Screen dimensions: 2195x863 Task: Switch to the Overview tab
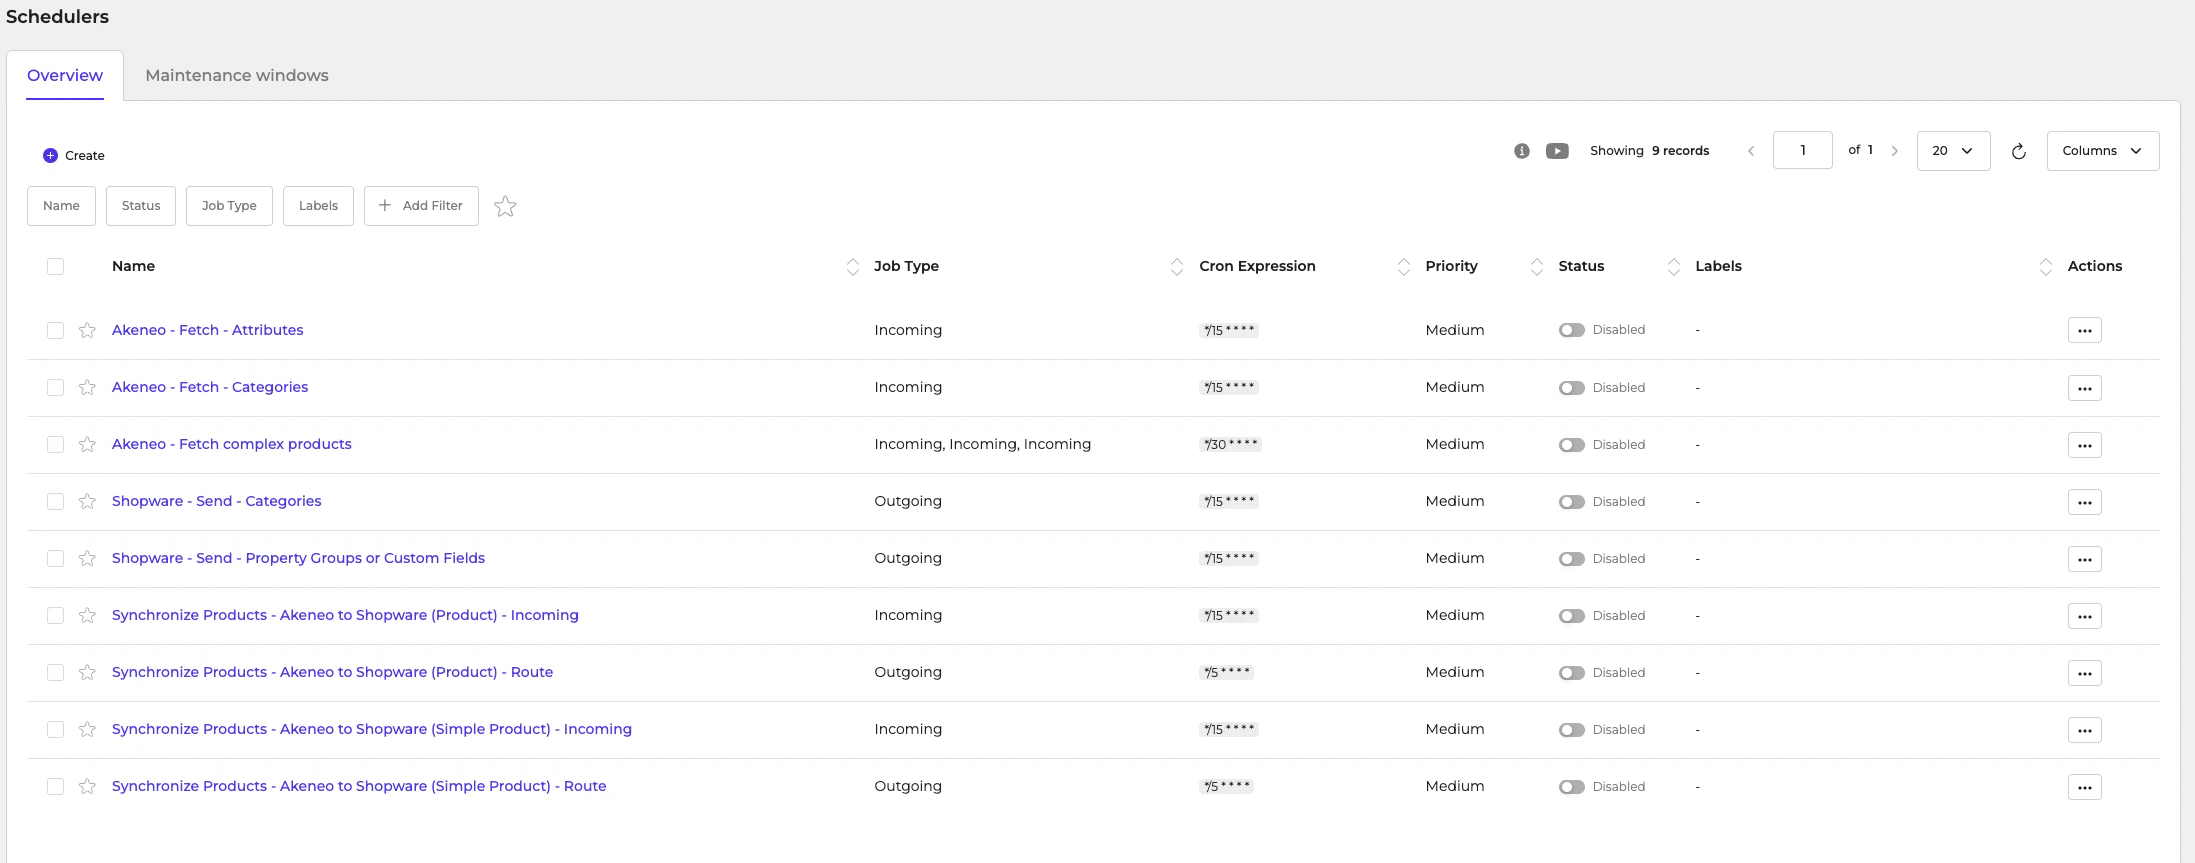[x=65, y=75]
